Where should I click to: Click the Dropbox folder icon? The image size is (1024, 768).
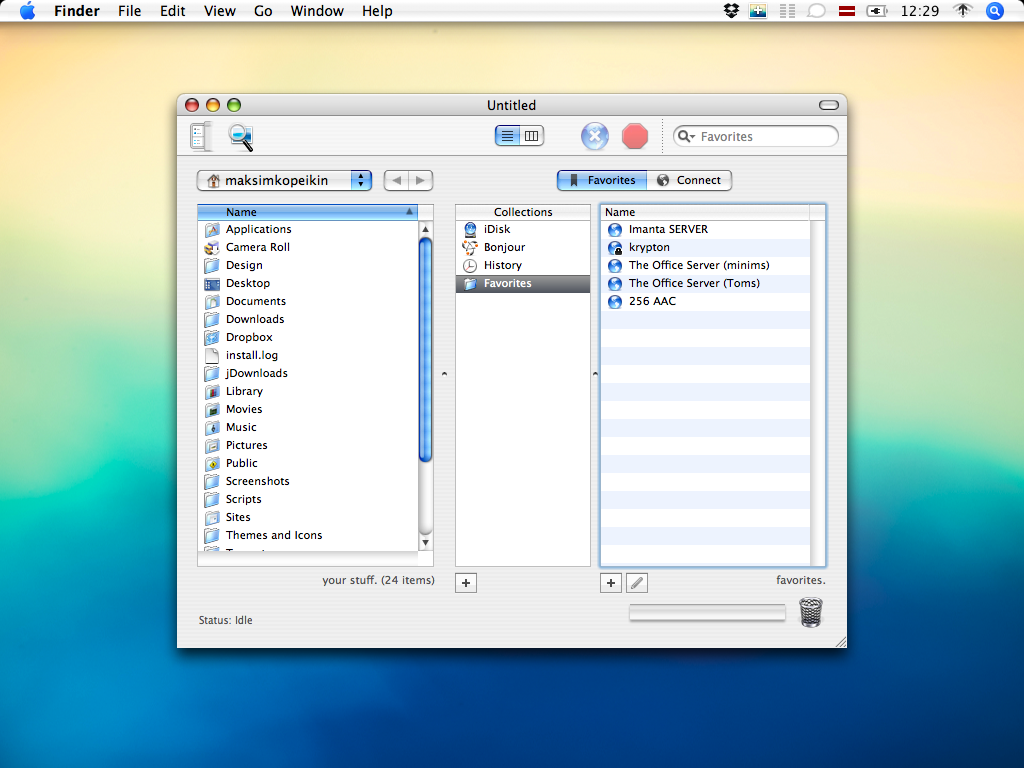(212, 338)
